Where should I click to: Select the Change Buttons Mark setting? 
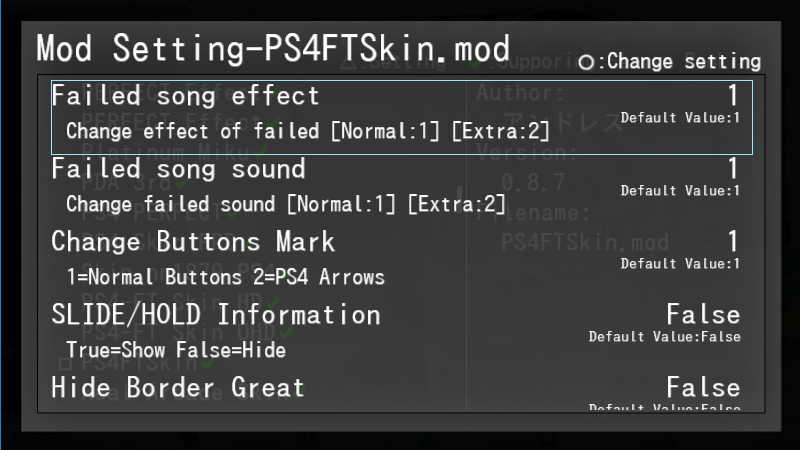tap(193, 242)
